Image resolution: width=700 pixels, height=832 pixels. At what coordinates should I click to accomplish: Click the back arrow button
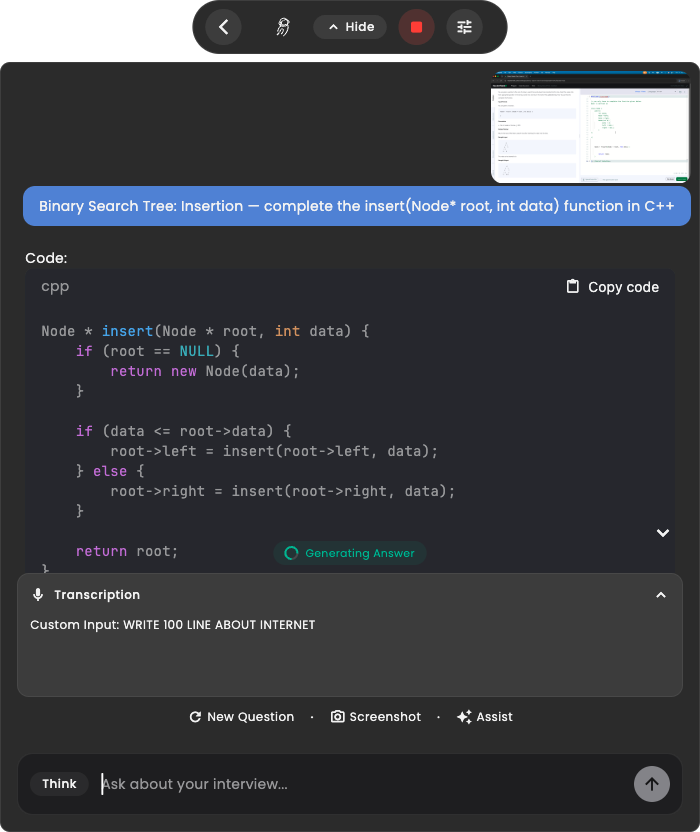pos(223,27)
